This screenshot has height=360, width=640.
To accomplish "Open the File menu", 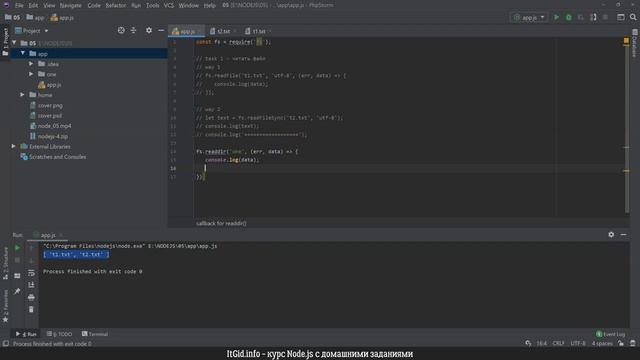I will (19, 5).
